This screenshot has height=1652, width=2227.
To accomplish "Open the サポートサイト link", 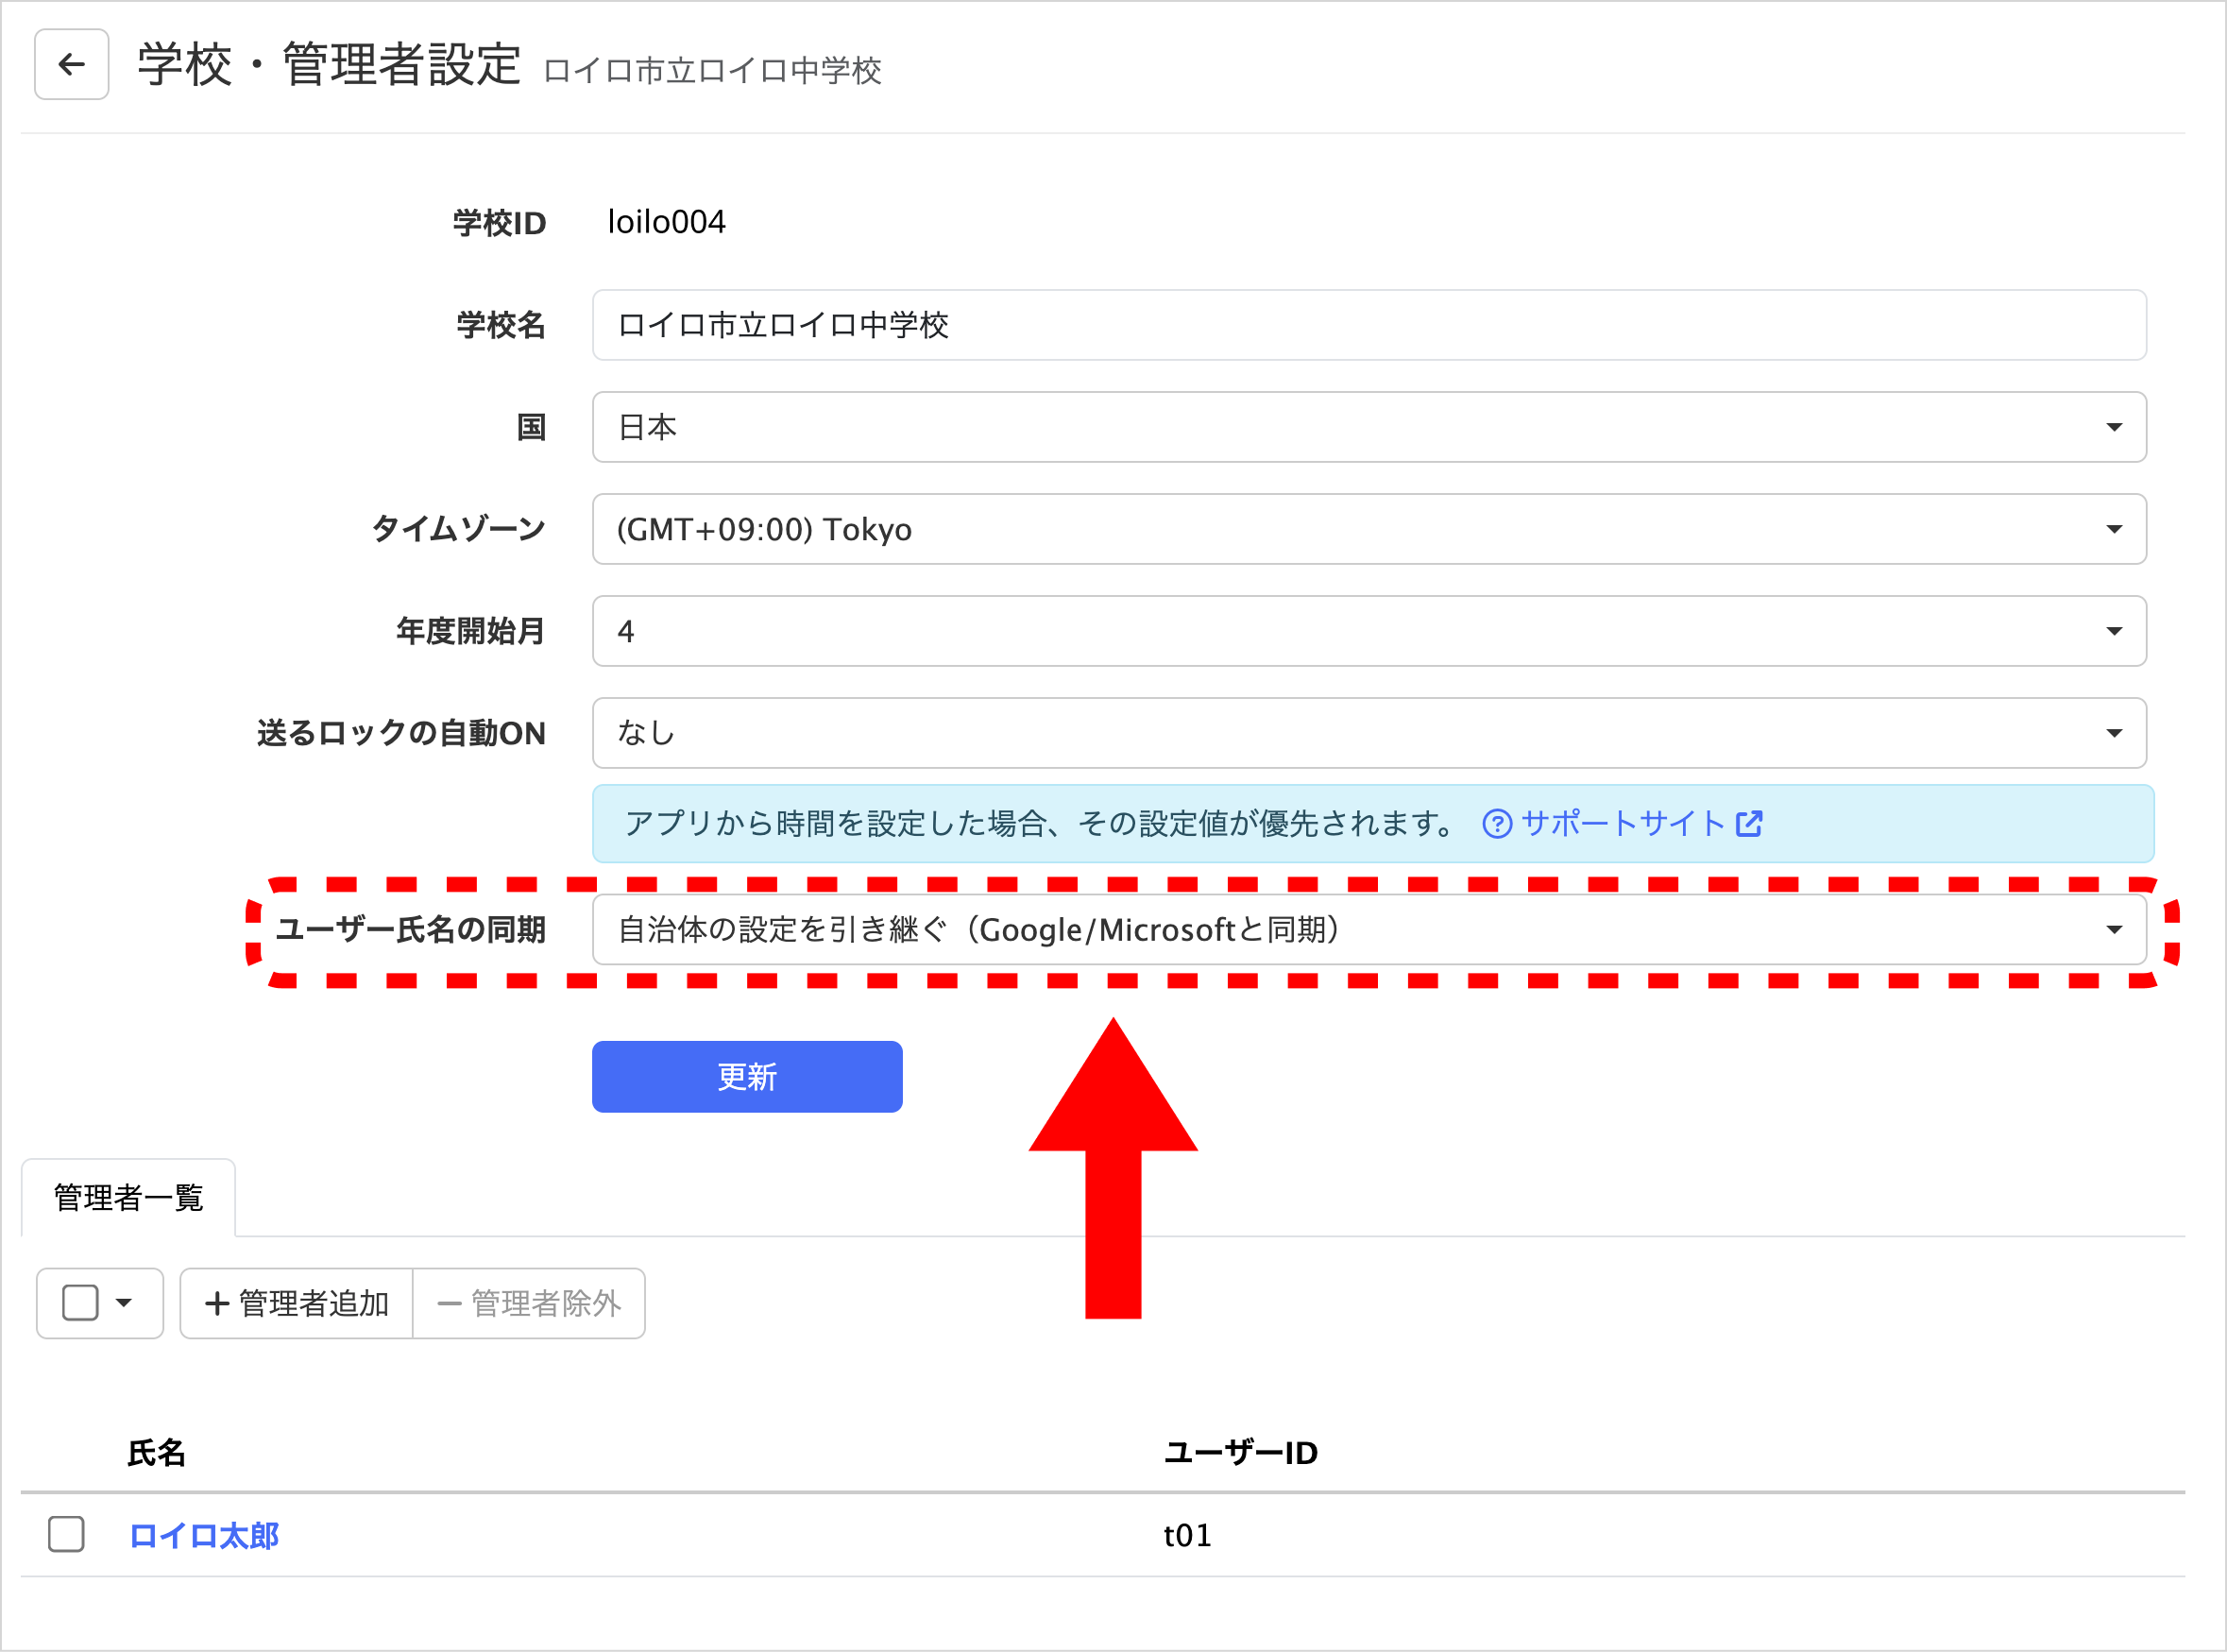I will [x=1622, y=824].
